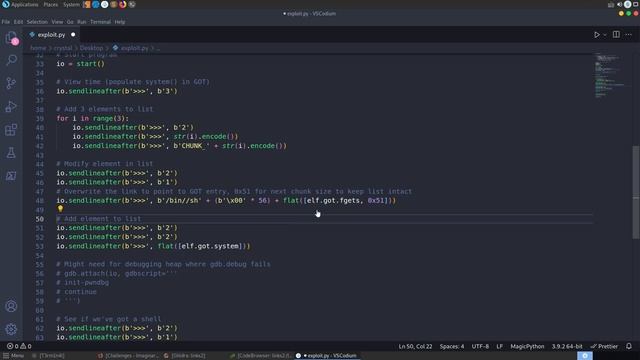Change end of line sequence LF
Viewport: 640px width, 360px height.
pyautogui.click(x=500, y=346)
